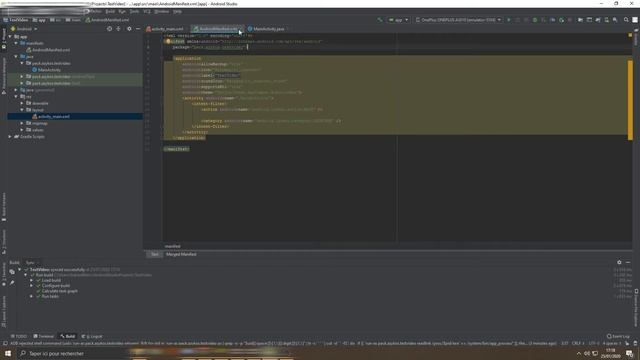Switch to Merged Manifest tab
The image size is (640, 360).
[x=181, y=254]
